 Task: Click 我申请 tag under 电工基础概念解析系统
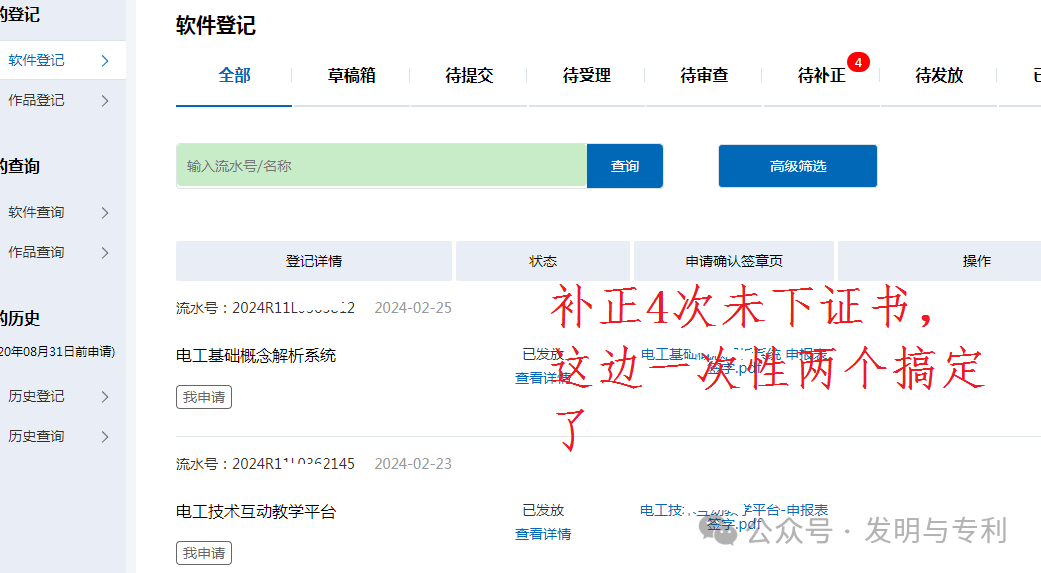204,397
